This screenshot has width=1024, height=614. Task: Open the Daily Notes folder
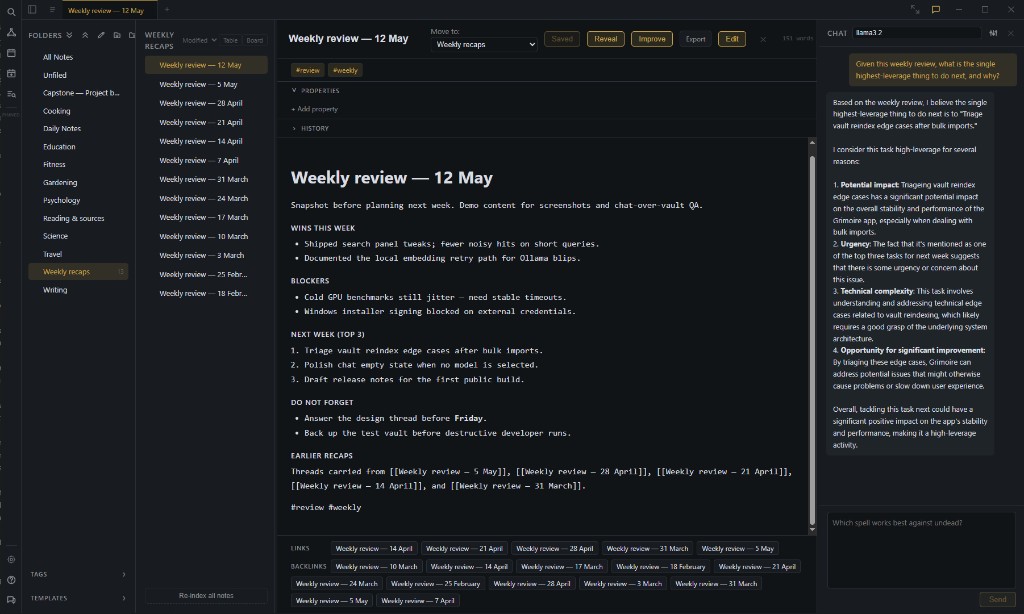[x=78, y=129]
